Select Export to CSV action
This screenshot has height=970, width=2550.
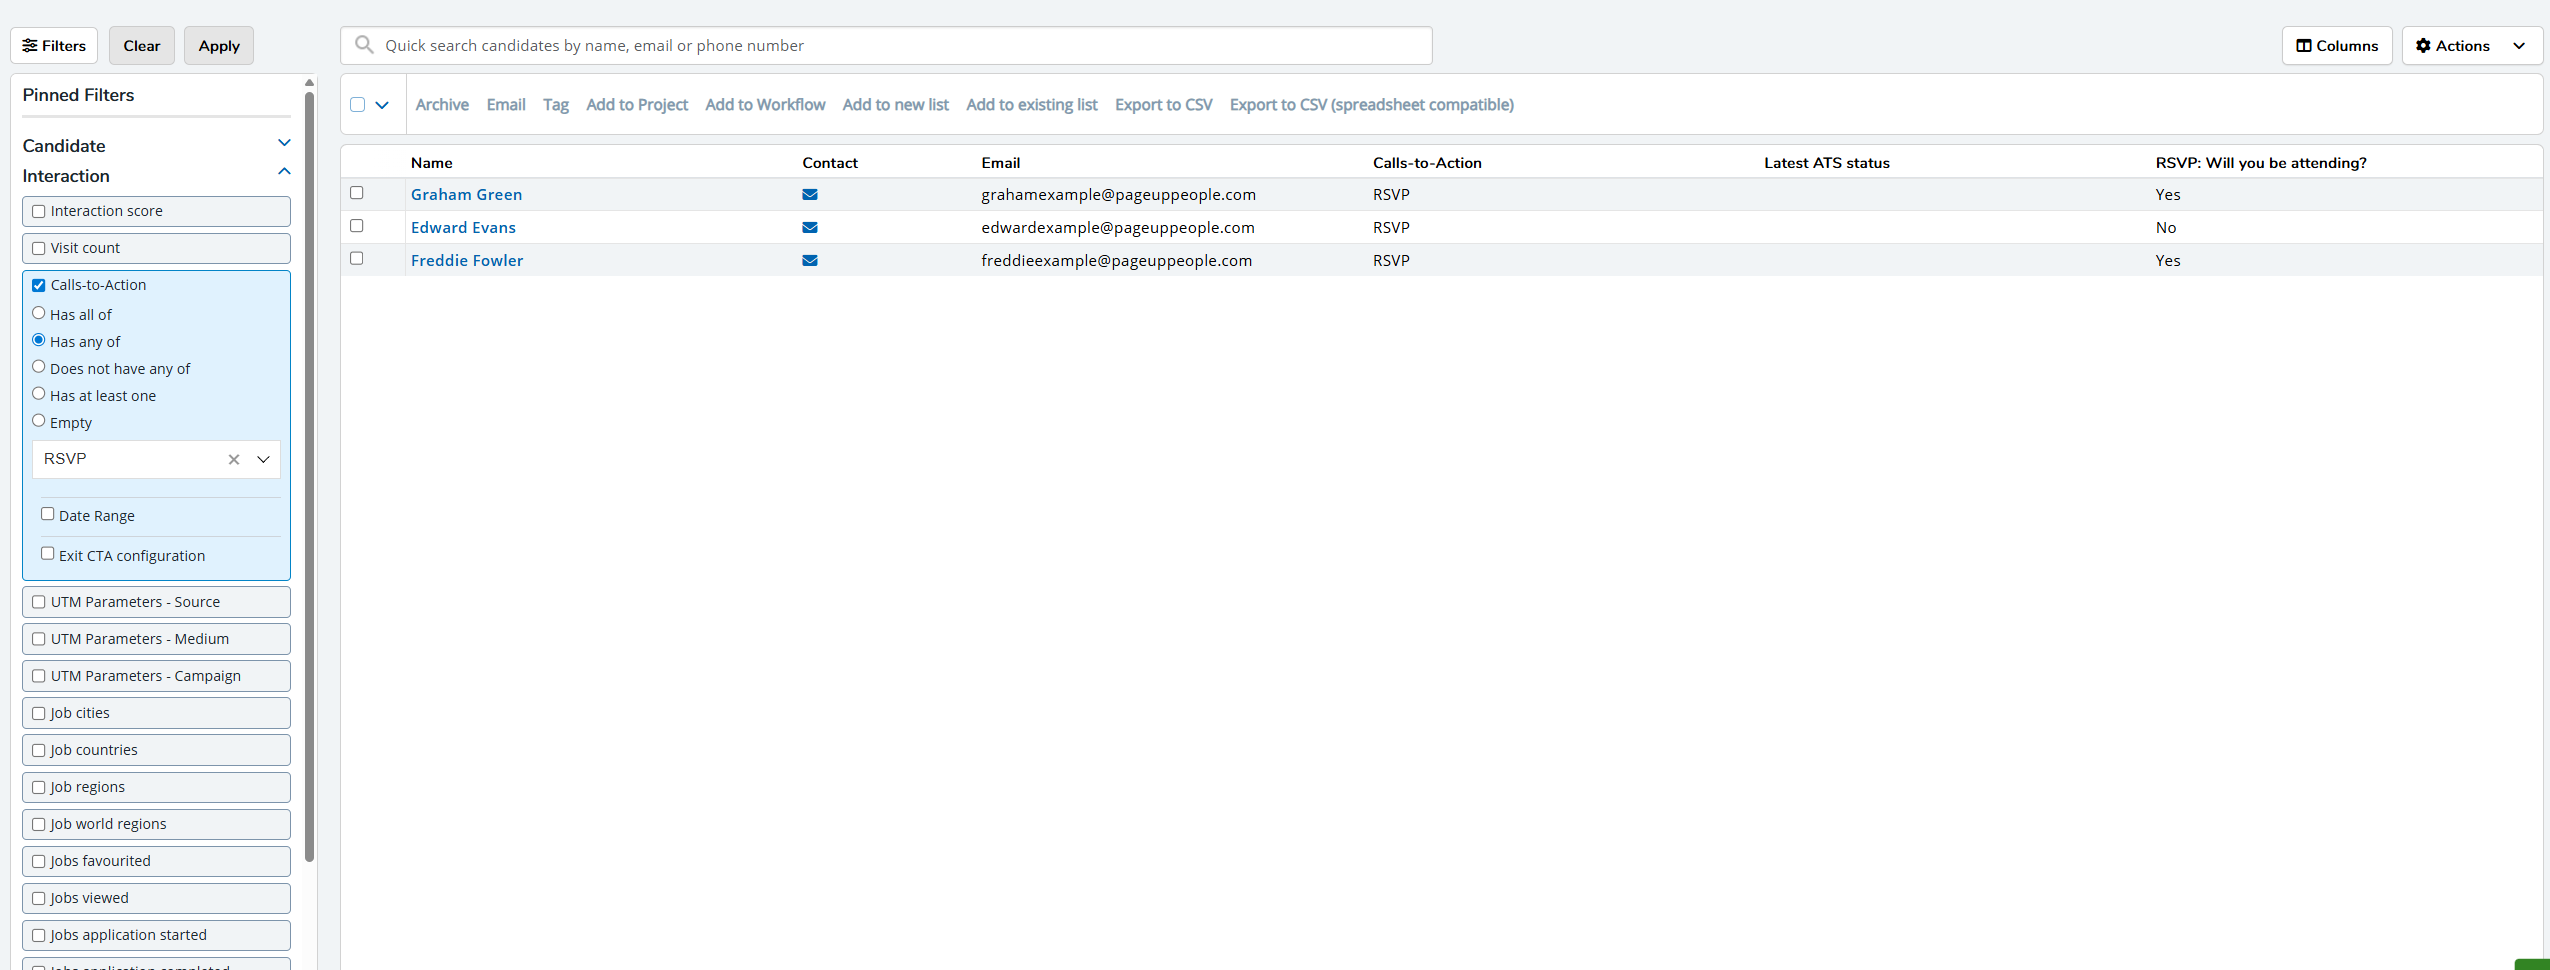(1163, 105)
